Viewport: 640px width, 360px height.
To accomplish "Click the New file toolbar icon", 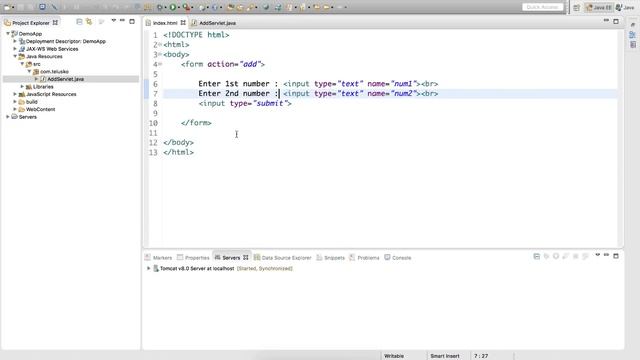I will (x=7, y=7).
